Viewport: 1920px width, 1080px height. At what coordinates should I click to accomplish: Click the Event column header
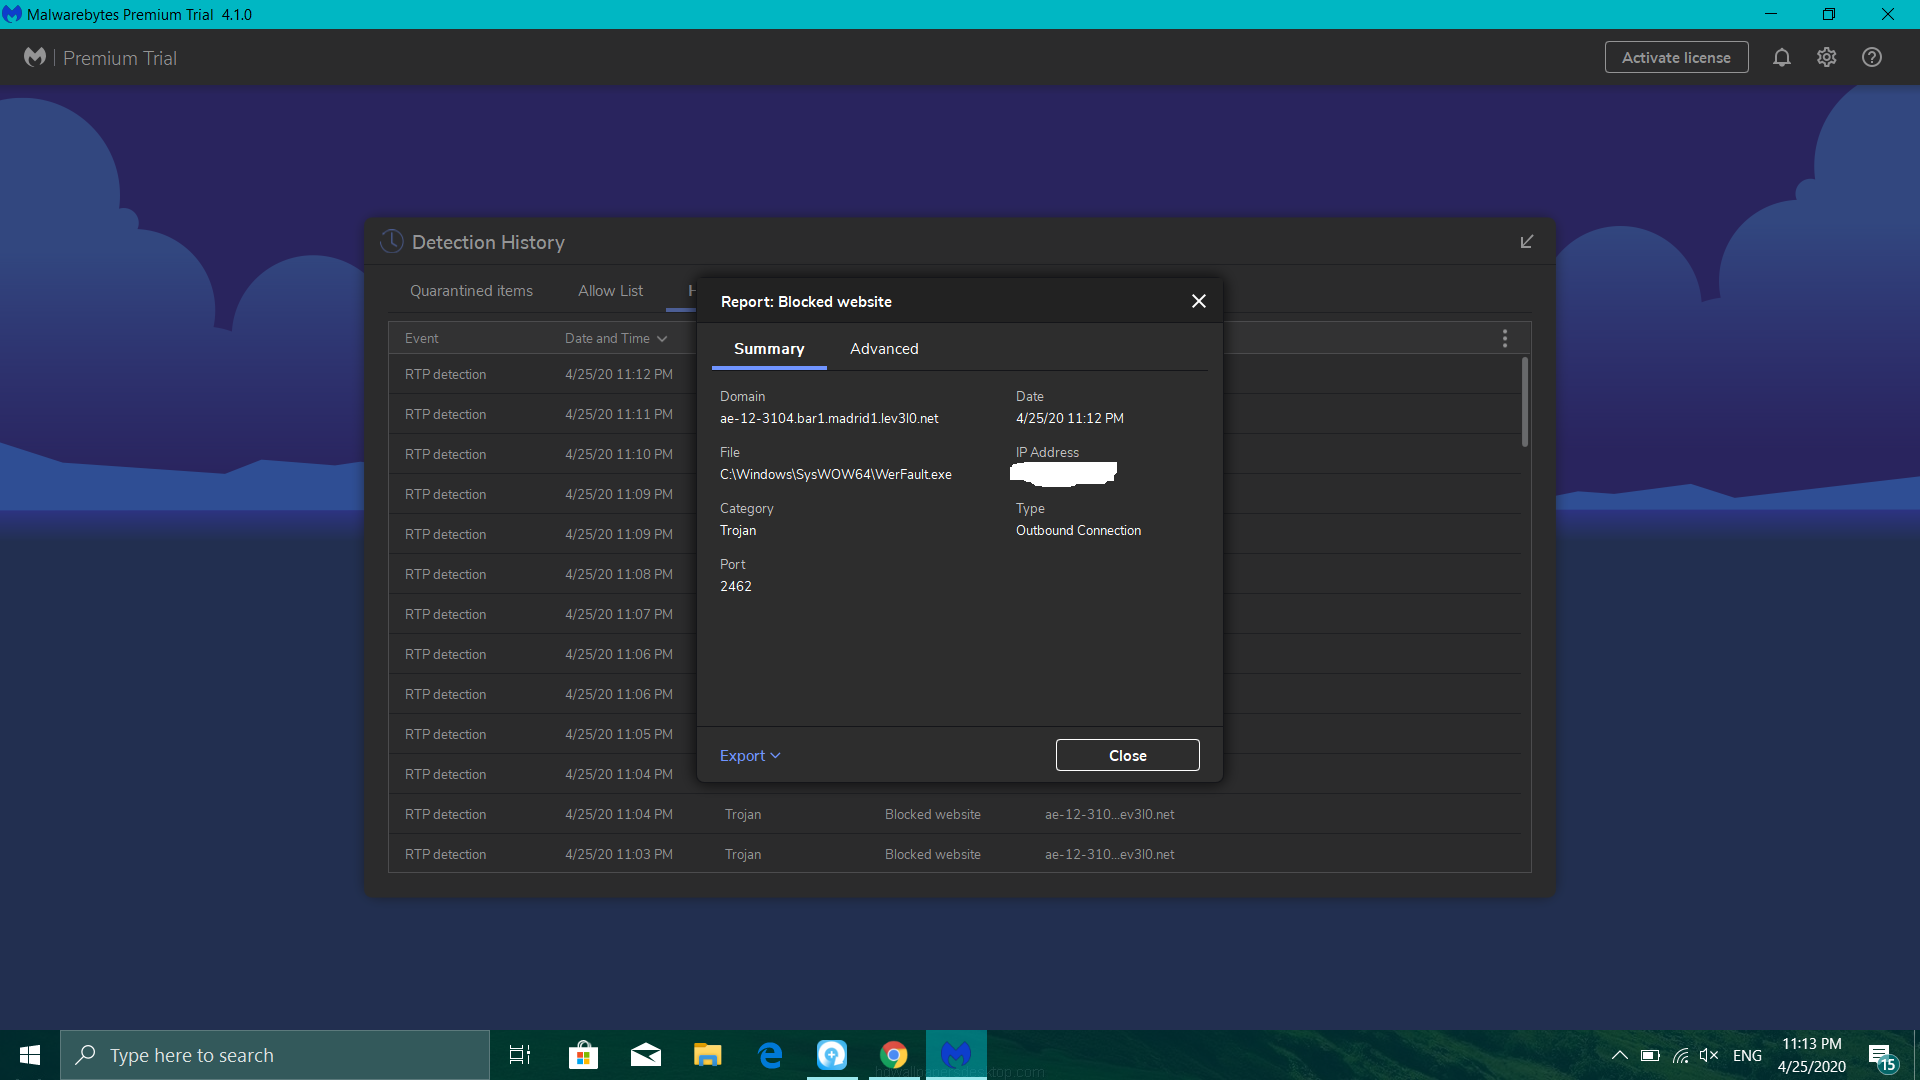tap(421, 338)
